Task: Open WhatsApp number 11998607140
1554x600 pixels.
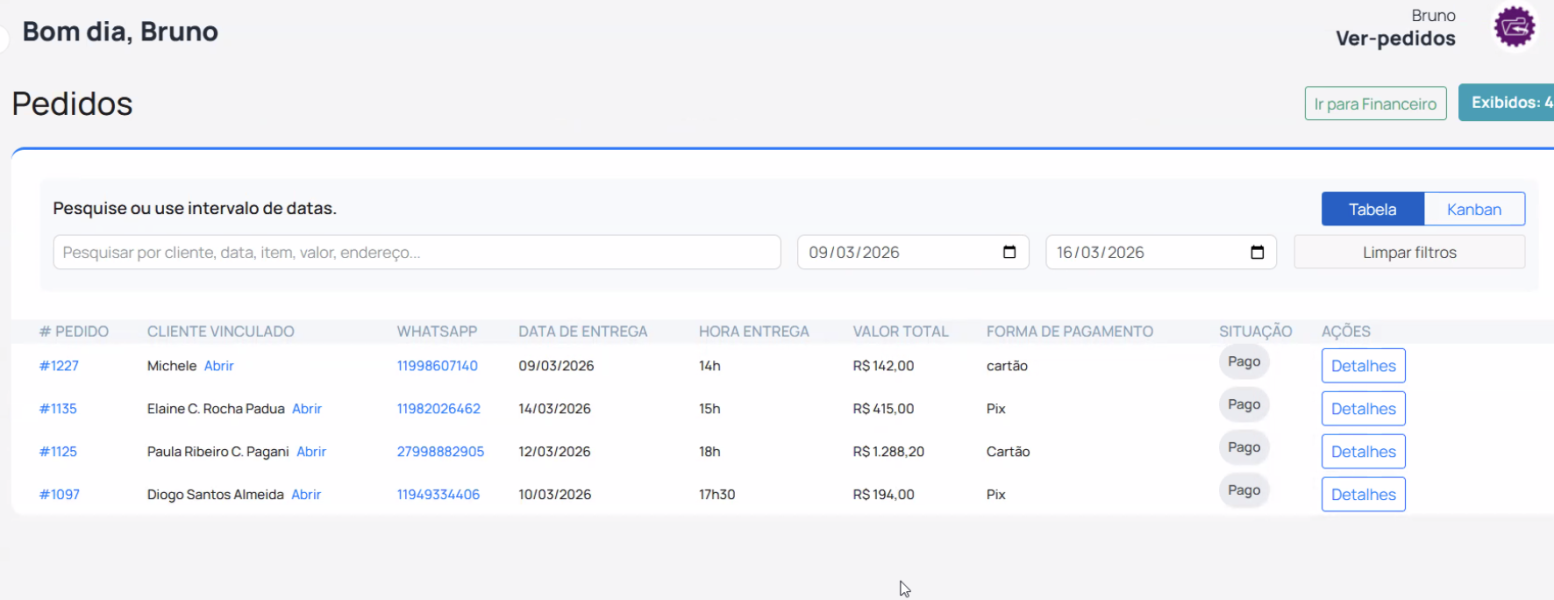Action: pyautogui.click(x=437, y=366)
